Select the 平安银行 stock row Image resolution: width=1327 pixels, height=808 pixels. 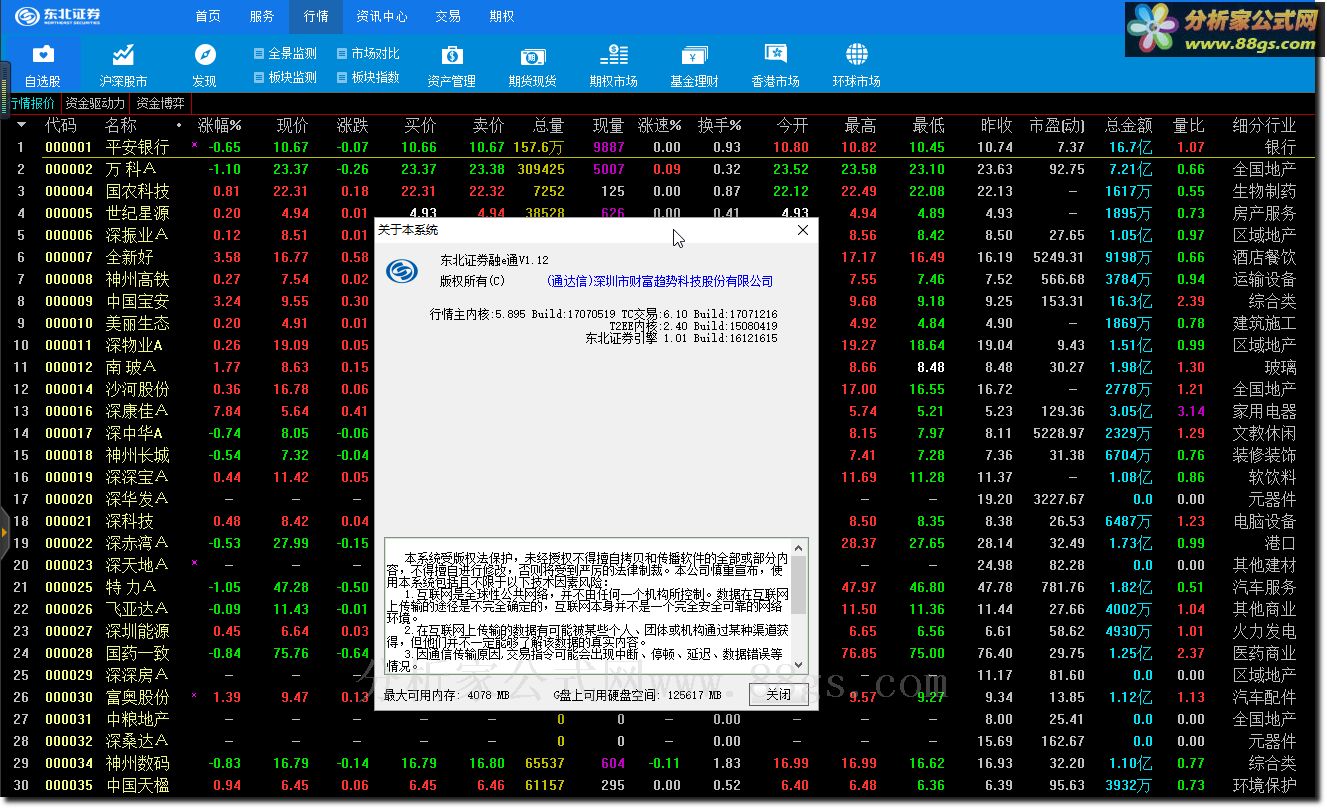[655, 147]
